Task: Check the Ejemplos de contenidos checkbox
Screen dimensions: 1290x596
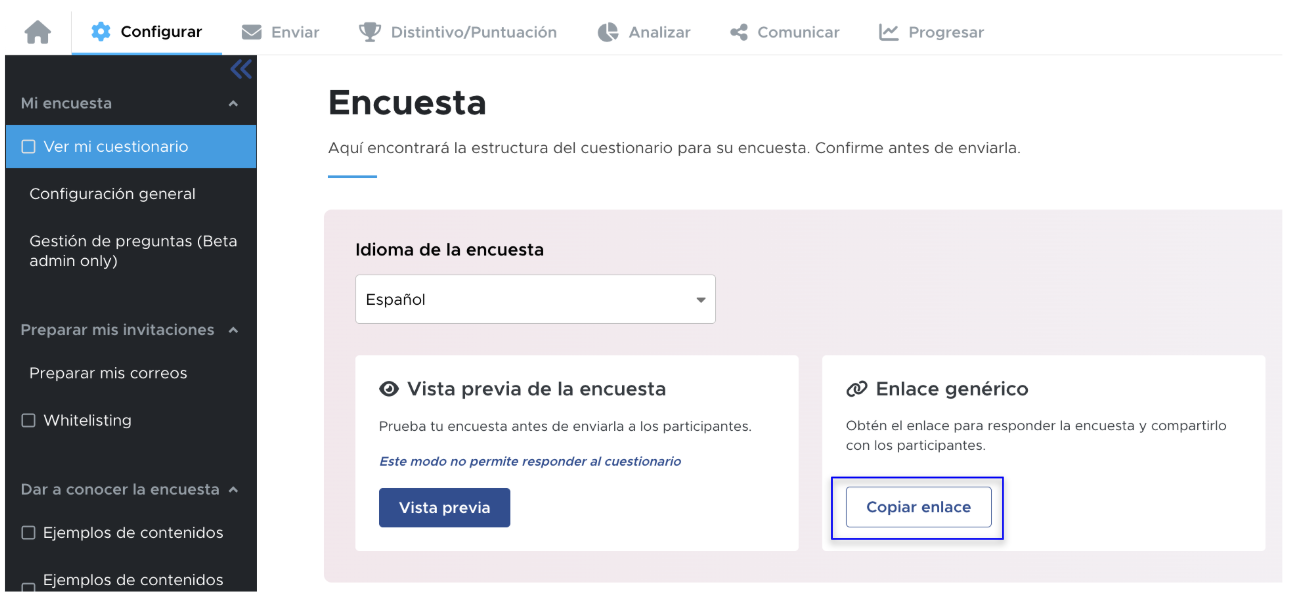Action: [29, 533]
